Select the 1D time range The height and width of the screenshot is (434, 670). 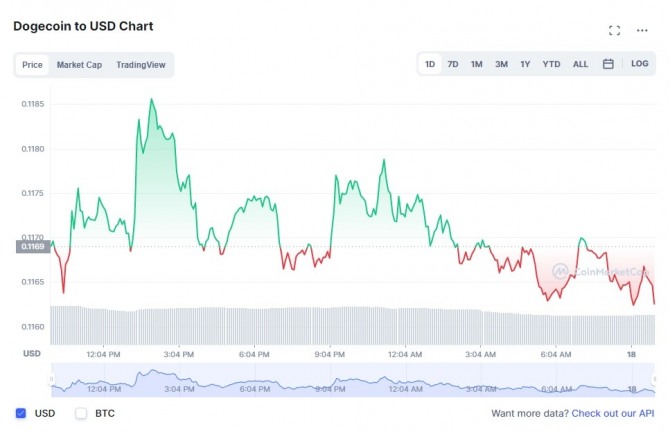click(x=430, y=64)
